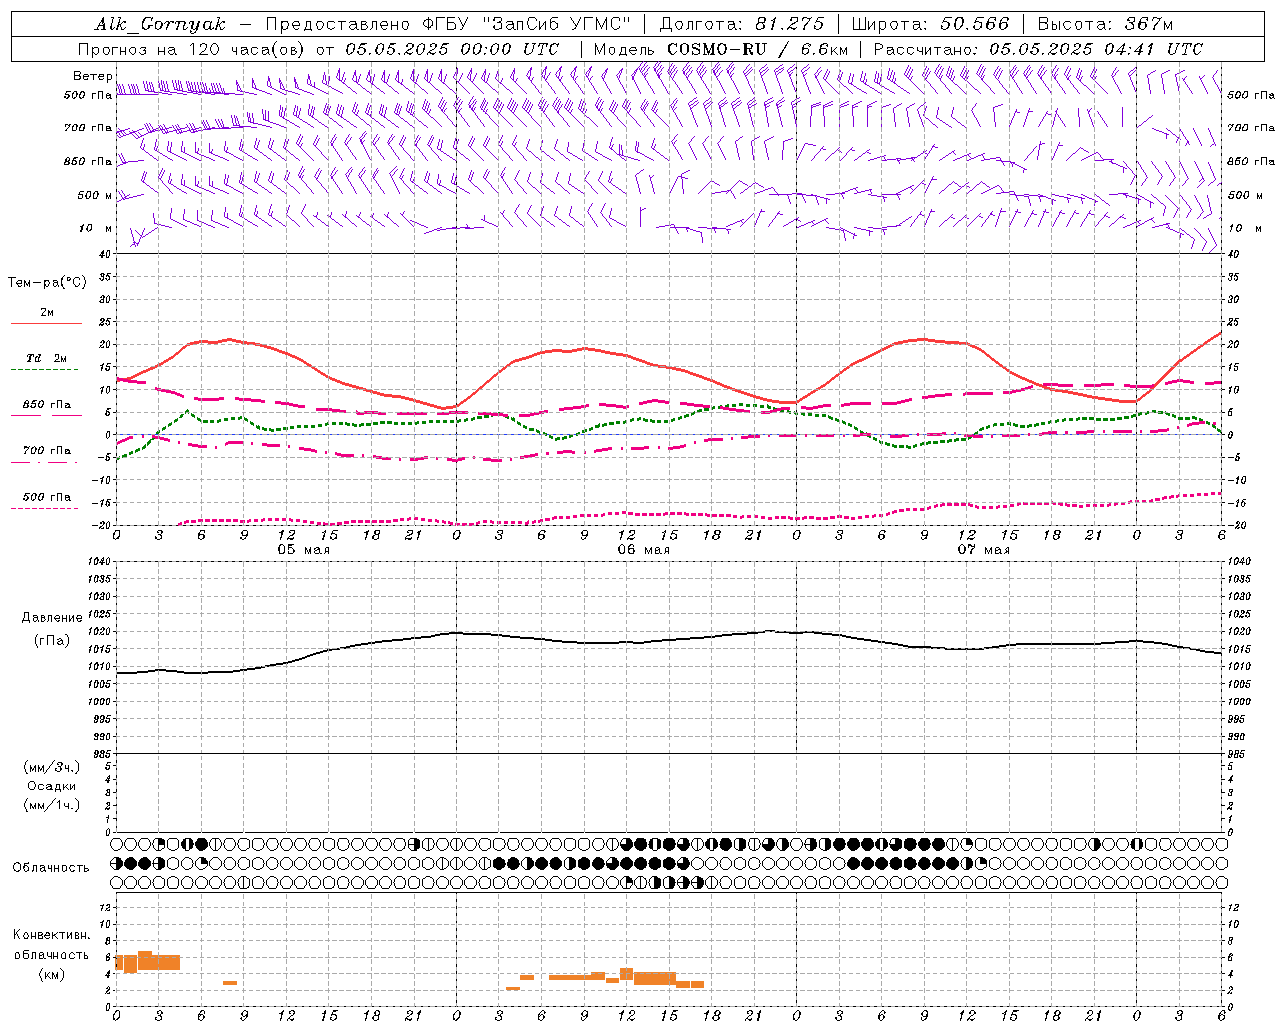Click the 10 м wind level label on right axis
Screen dimensions: 1280x1024
tap(1244, 228)
